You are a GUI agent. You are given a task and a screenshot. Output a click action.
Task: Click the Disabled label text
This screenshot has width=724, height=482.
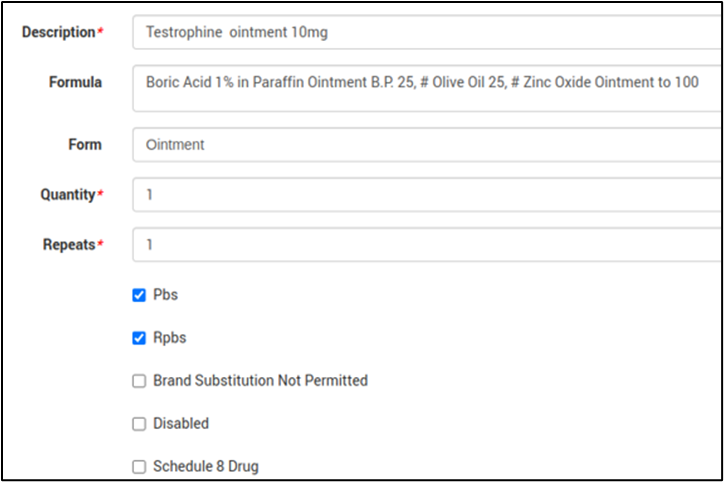181,424
